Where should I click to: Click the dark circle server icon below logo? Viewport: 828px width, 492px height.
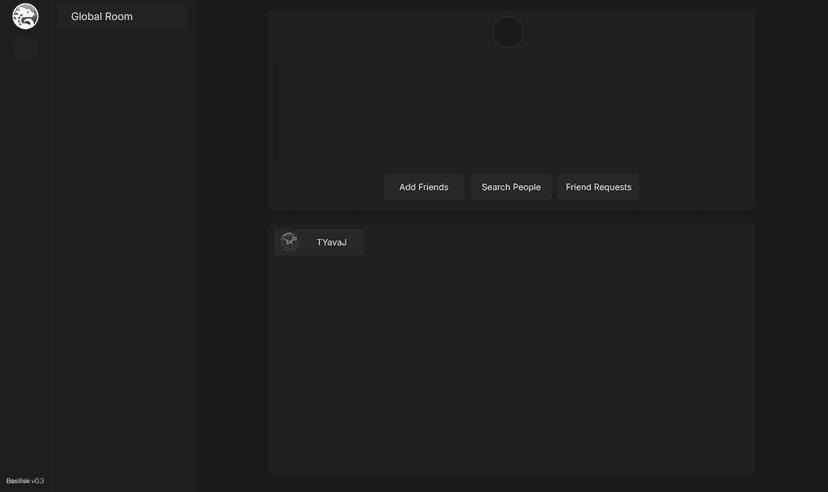(25, 49)
